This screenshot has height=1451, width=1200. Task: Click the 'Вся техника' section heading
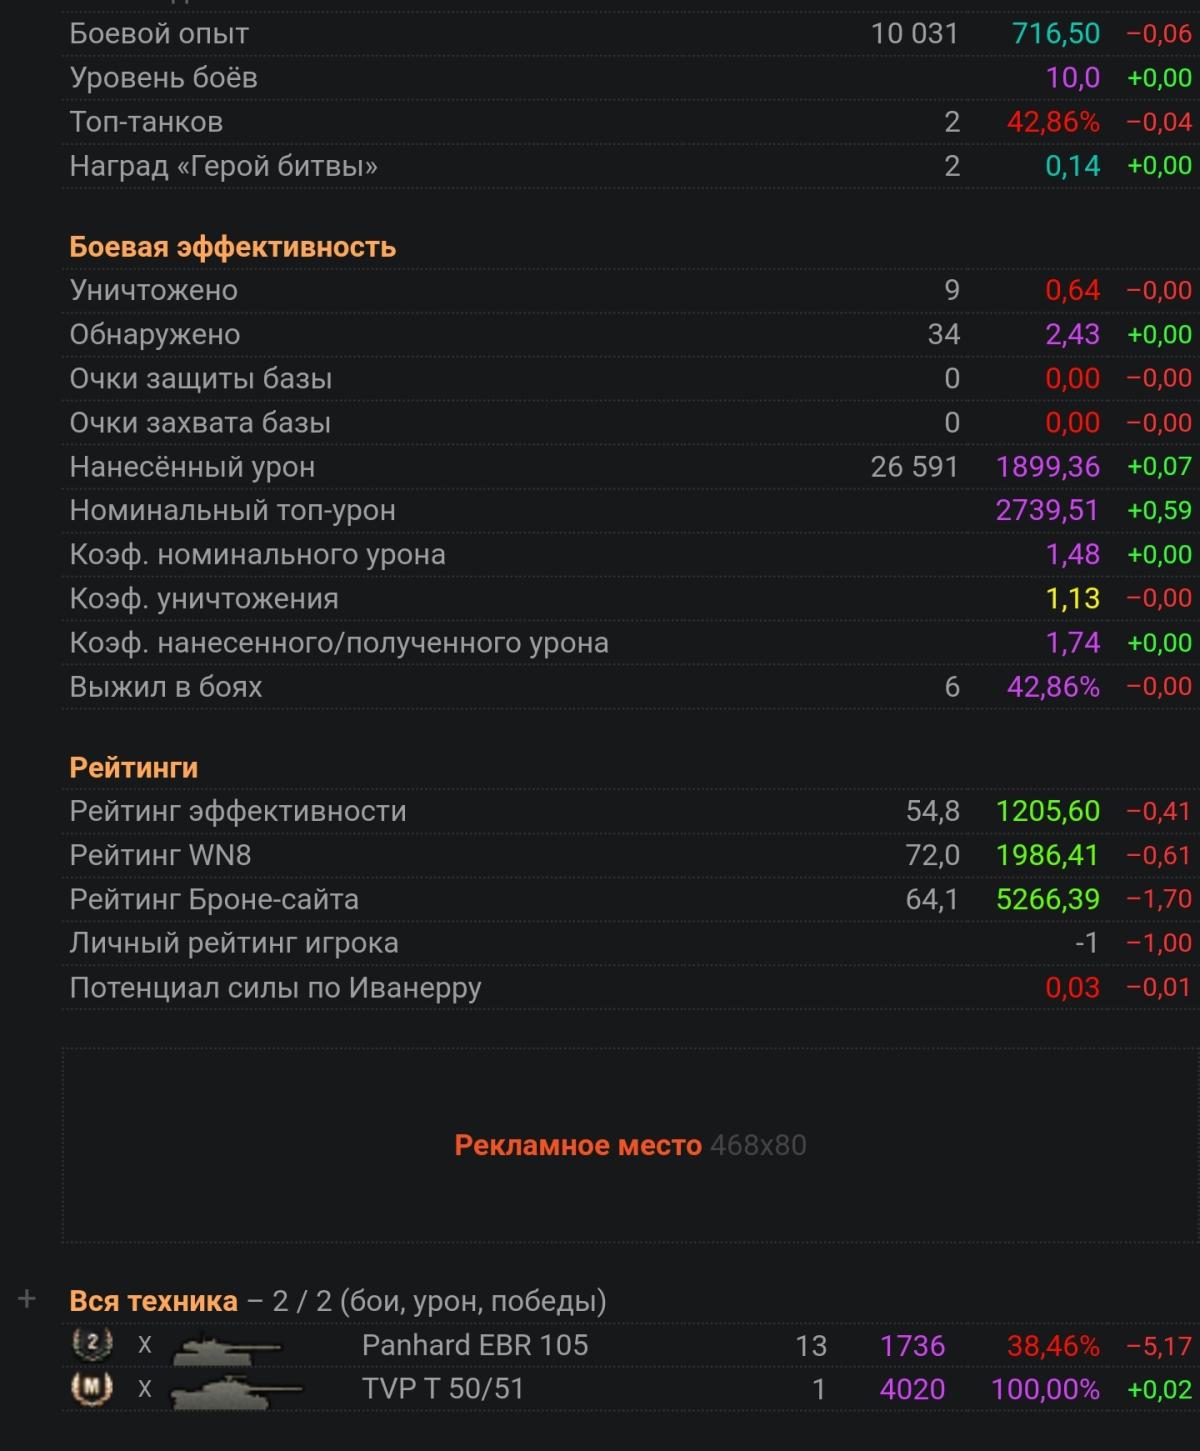point(153,1301)
